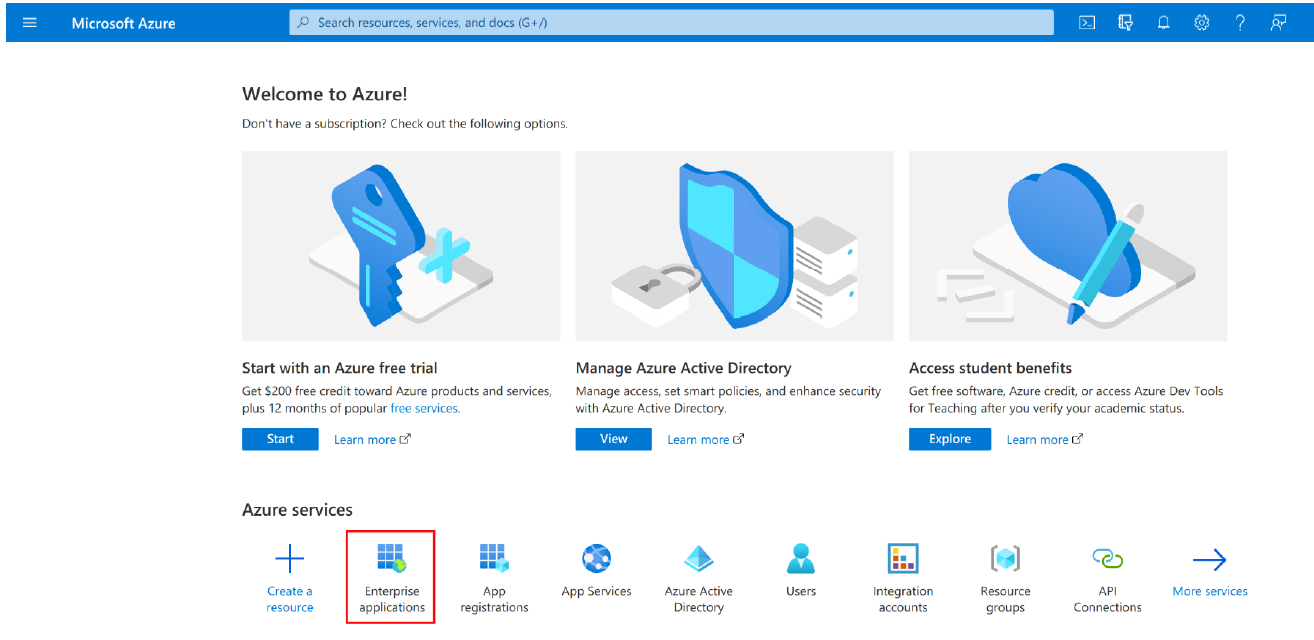1314x640 pixels.
Task: Click the Resource groups label
Action: [x=1005, y=599]
